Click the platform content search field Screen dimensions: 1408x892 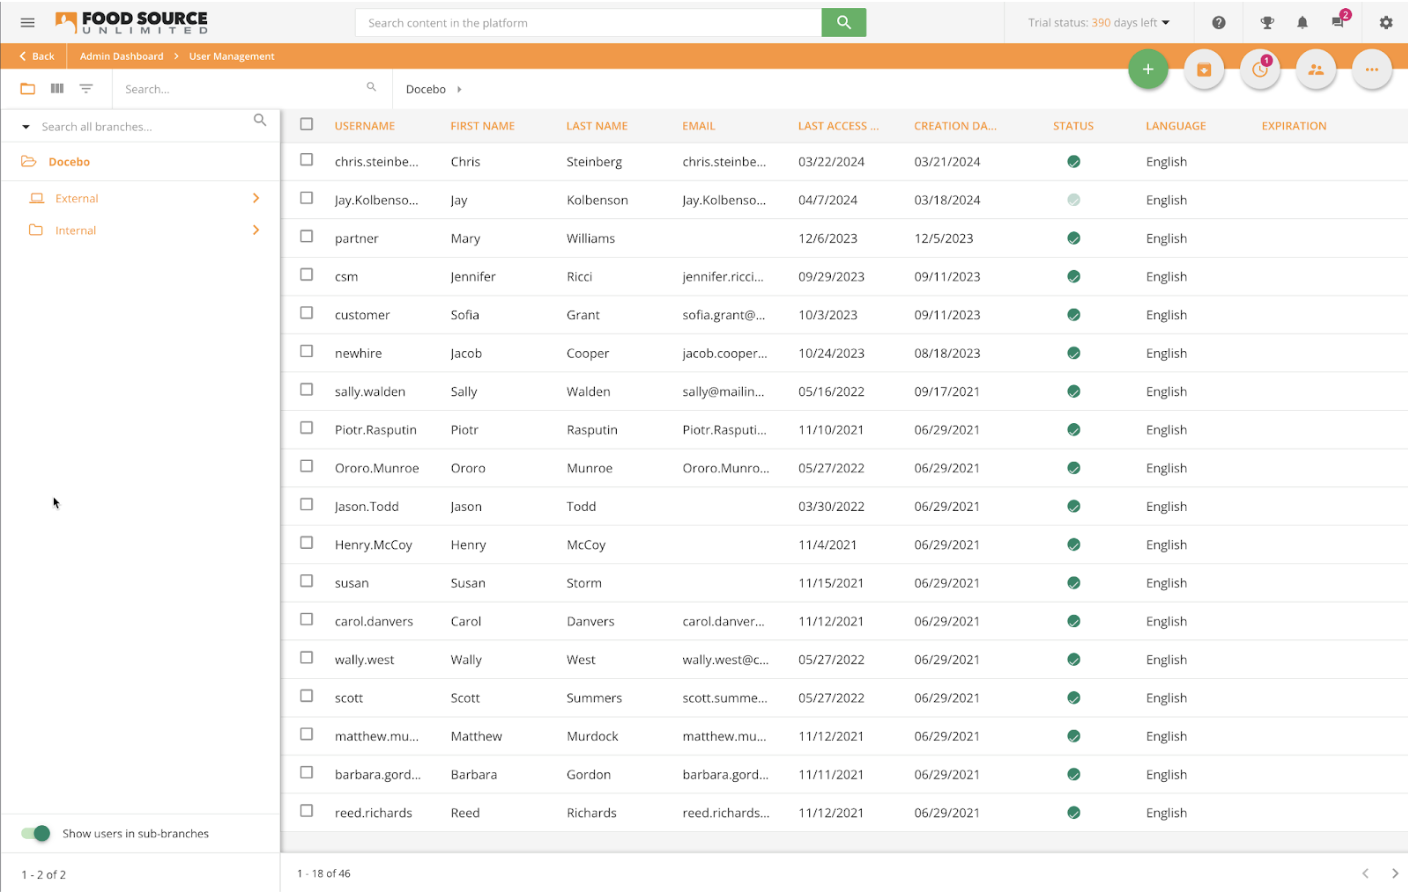point(588,23)
